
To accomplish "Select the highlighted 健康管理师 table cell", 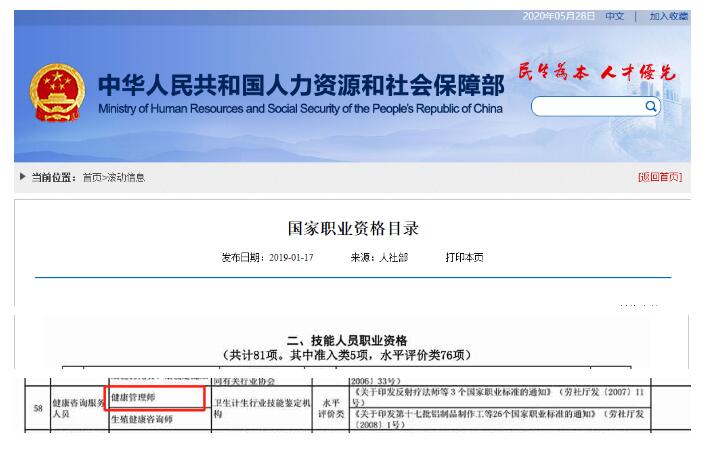I will [x=154, y=398].
